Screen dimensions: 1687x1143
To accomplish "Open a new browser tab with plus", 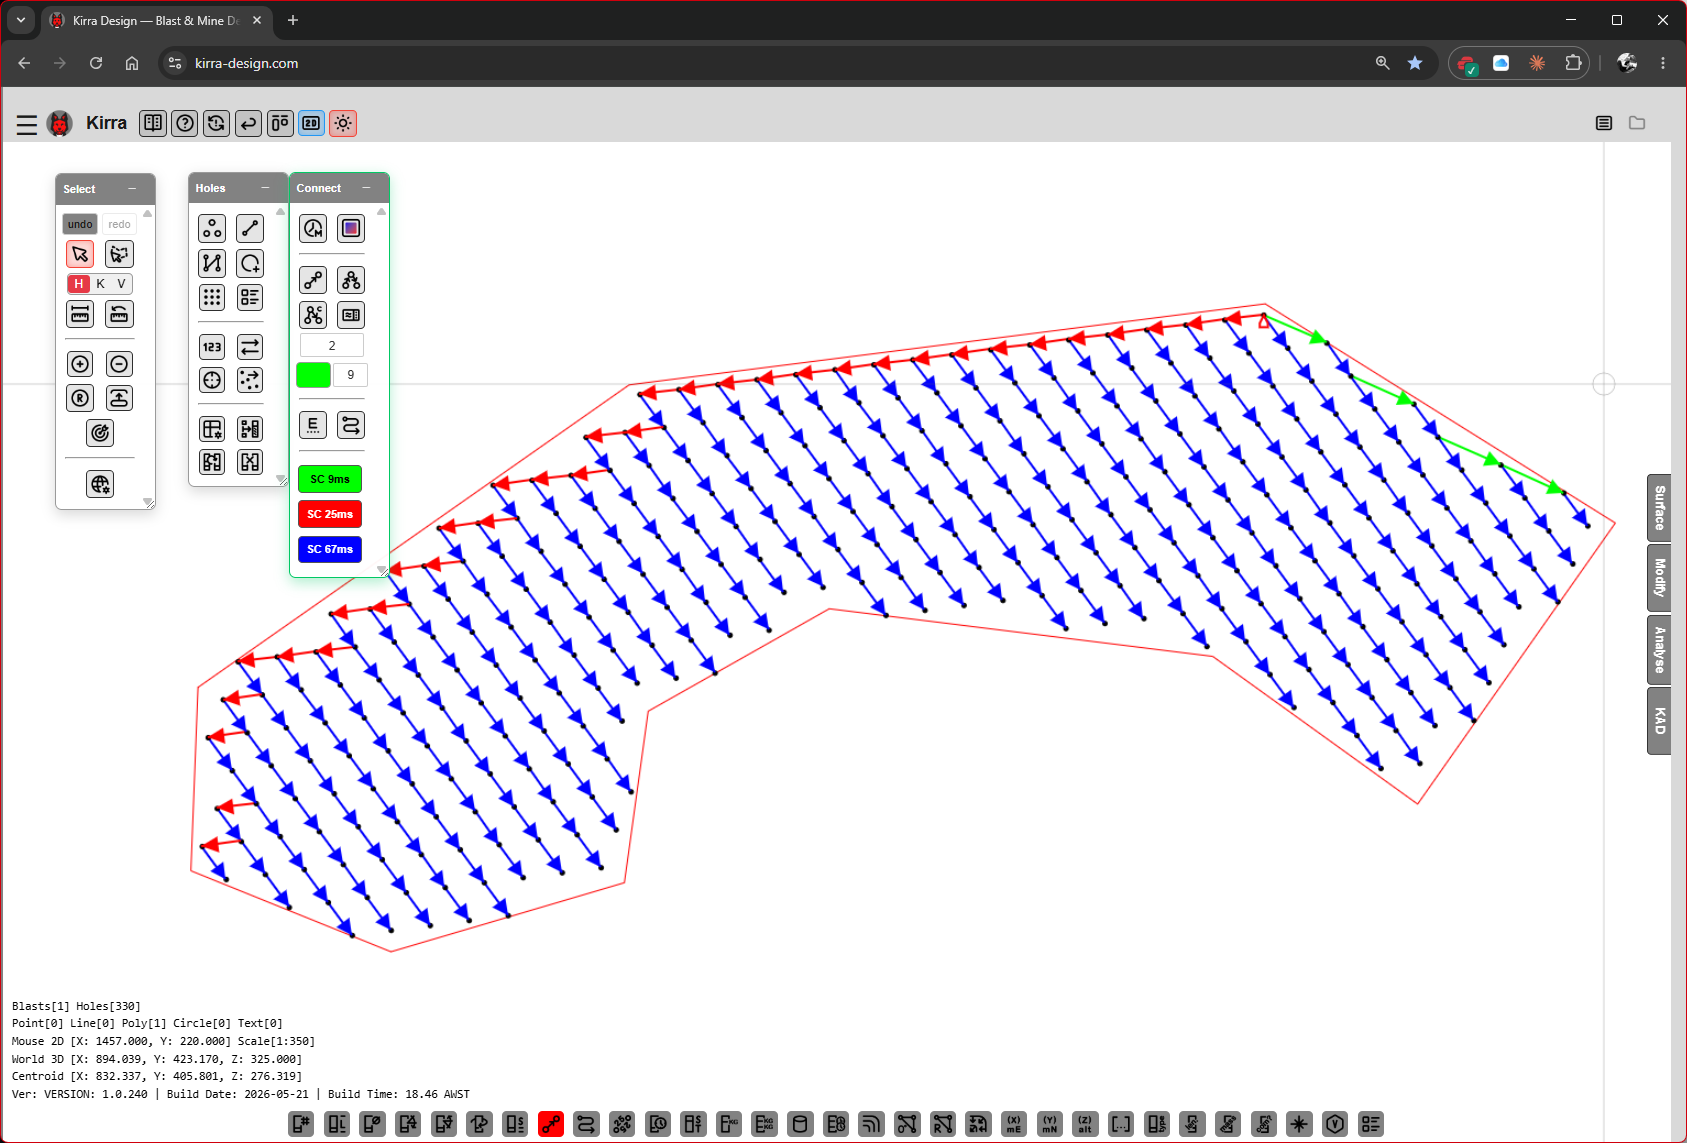I will coord(293,20).
